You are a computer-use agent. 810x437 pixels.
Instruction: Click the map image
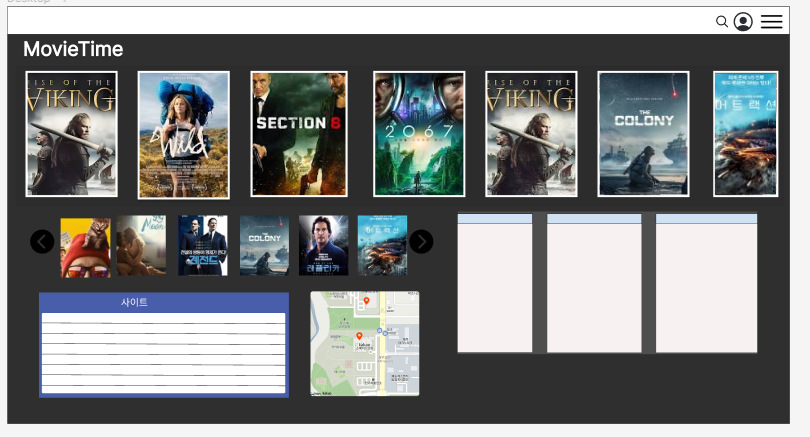tap(365, 344)
